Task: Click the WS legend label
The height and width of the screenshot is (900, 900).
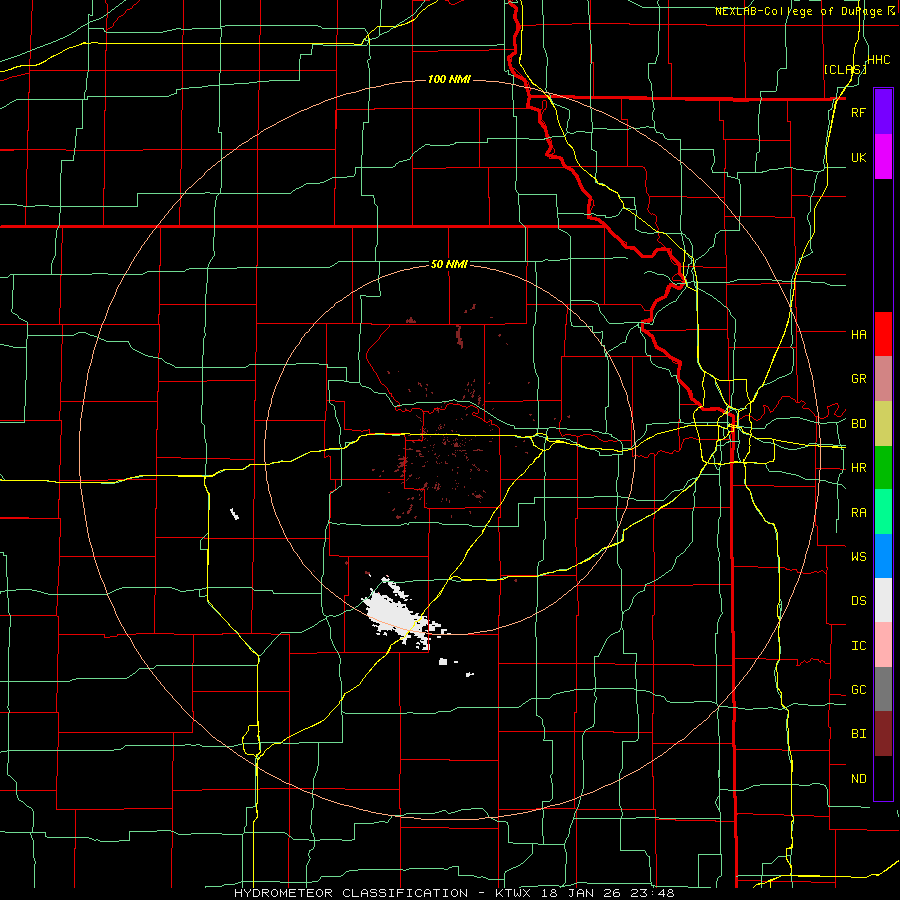Action: (x=858, y=557)
